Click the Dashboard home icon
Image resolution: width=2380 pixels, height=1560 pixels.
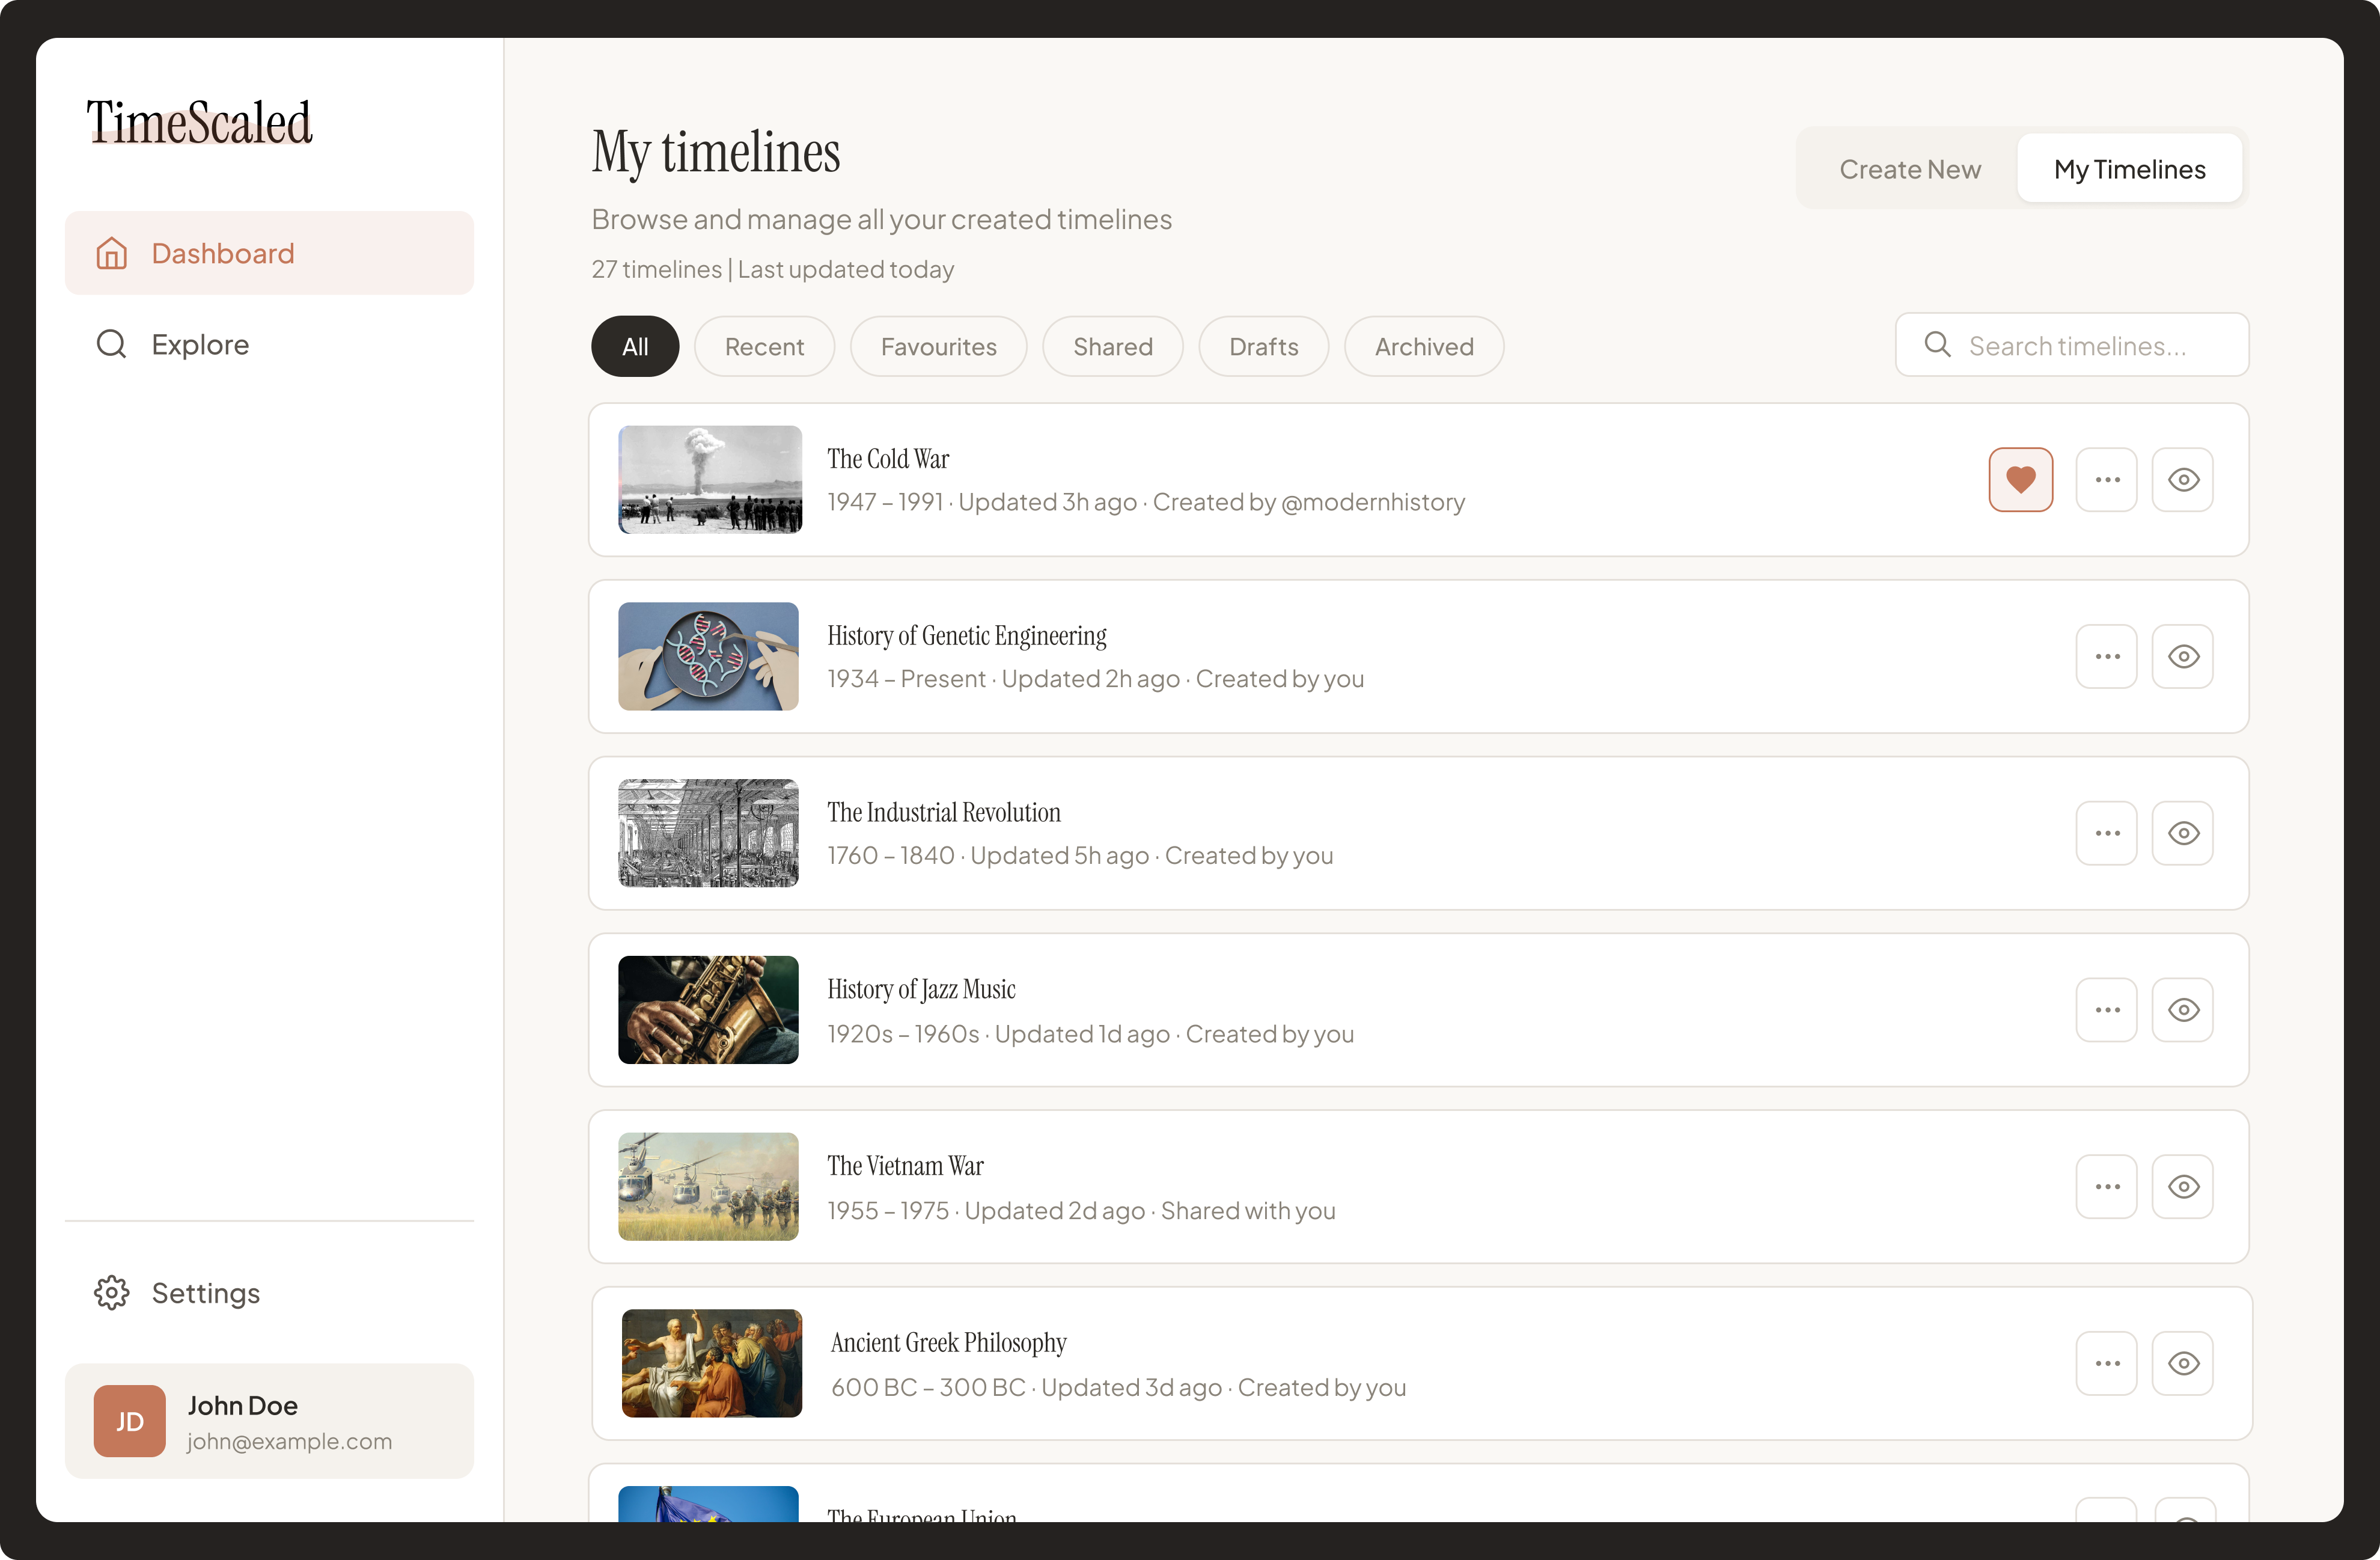(x=111, y=253)
